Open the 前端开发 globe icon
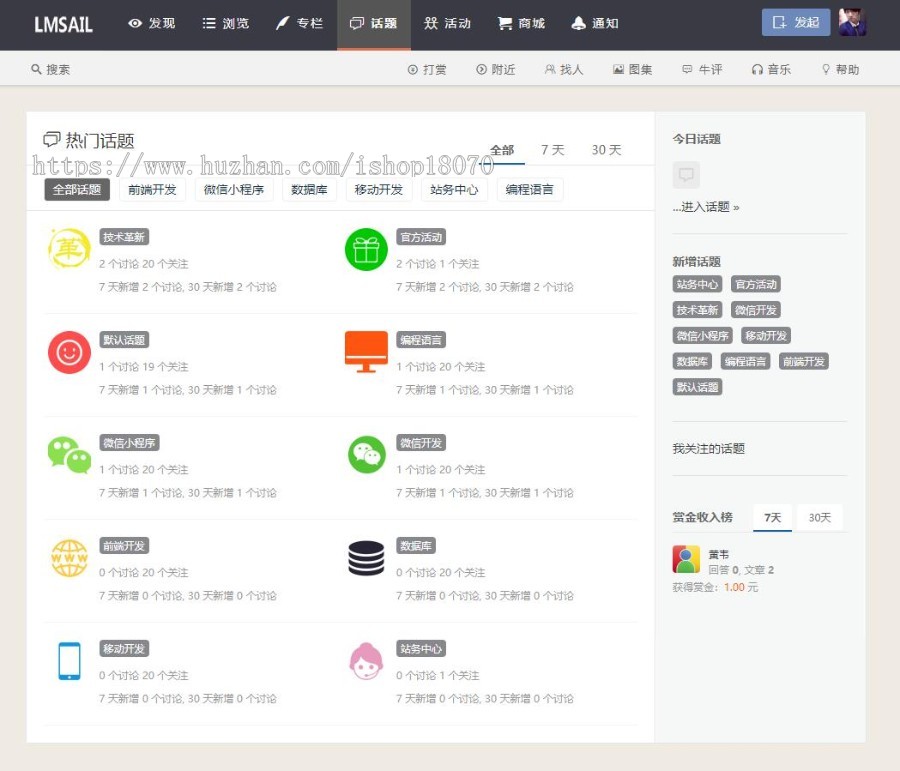Image resolution: width=900 pixels, height=771 pixels. (x=69, y=558)
